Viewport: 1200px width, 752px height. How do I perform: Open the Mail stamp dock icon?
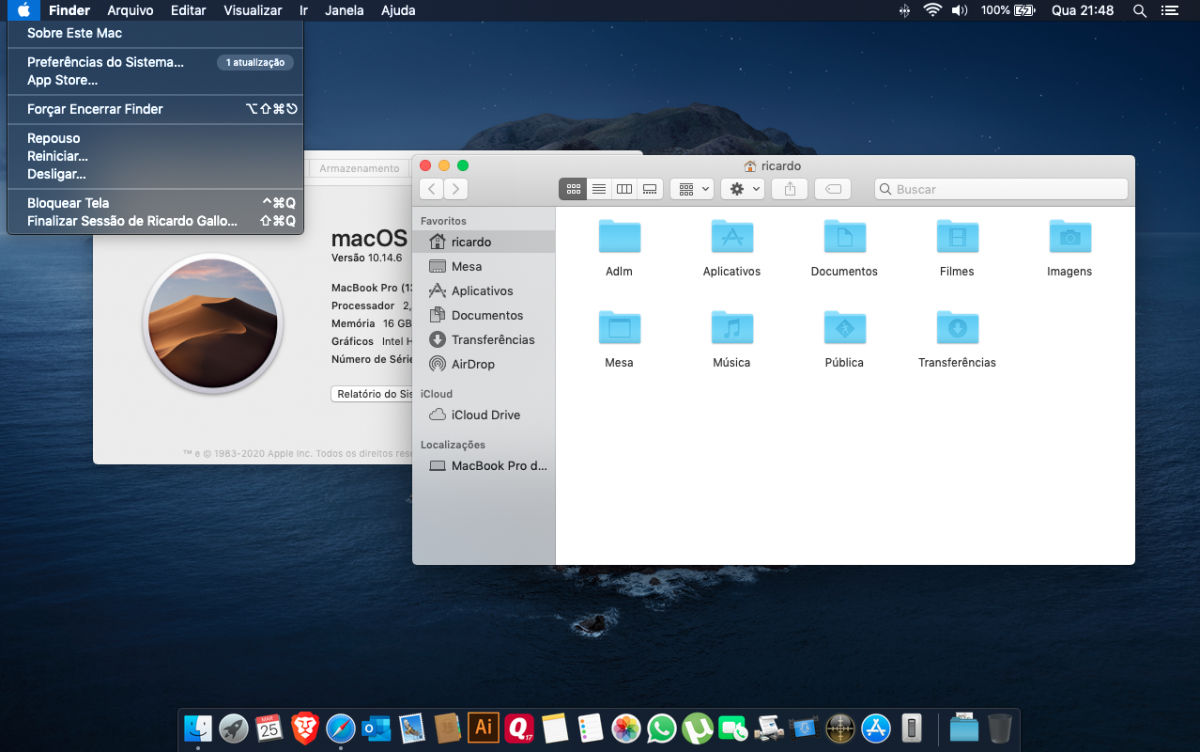pos(412,728)
